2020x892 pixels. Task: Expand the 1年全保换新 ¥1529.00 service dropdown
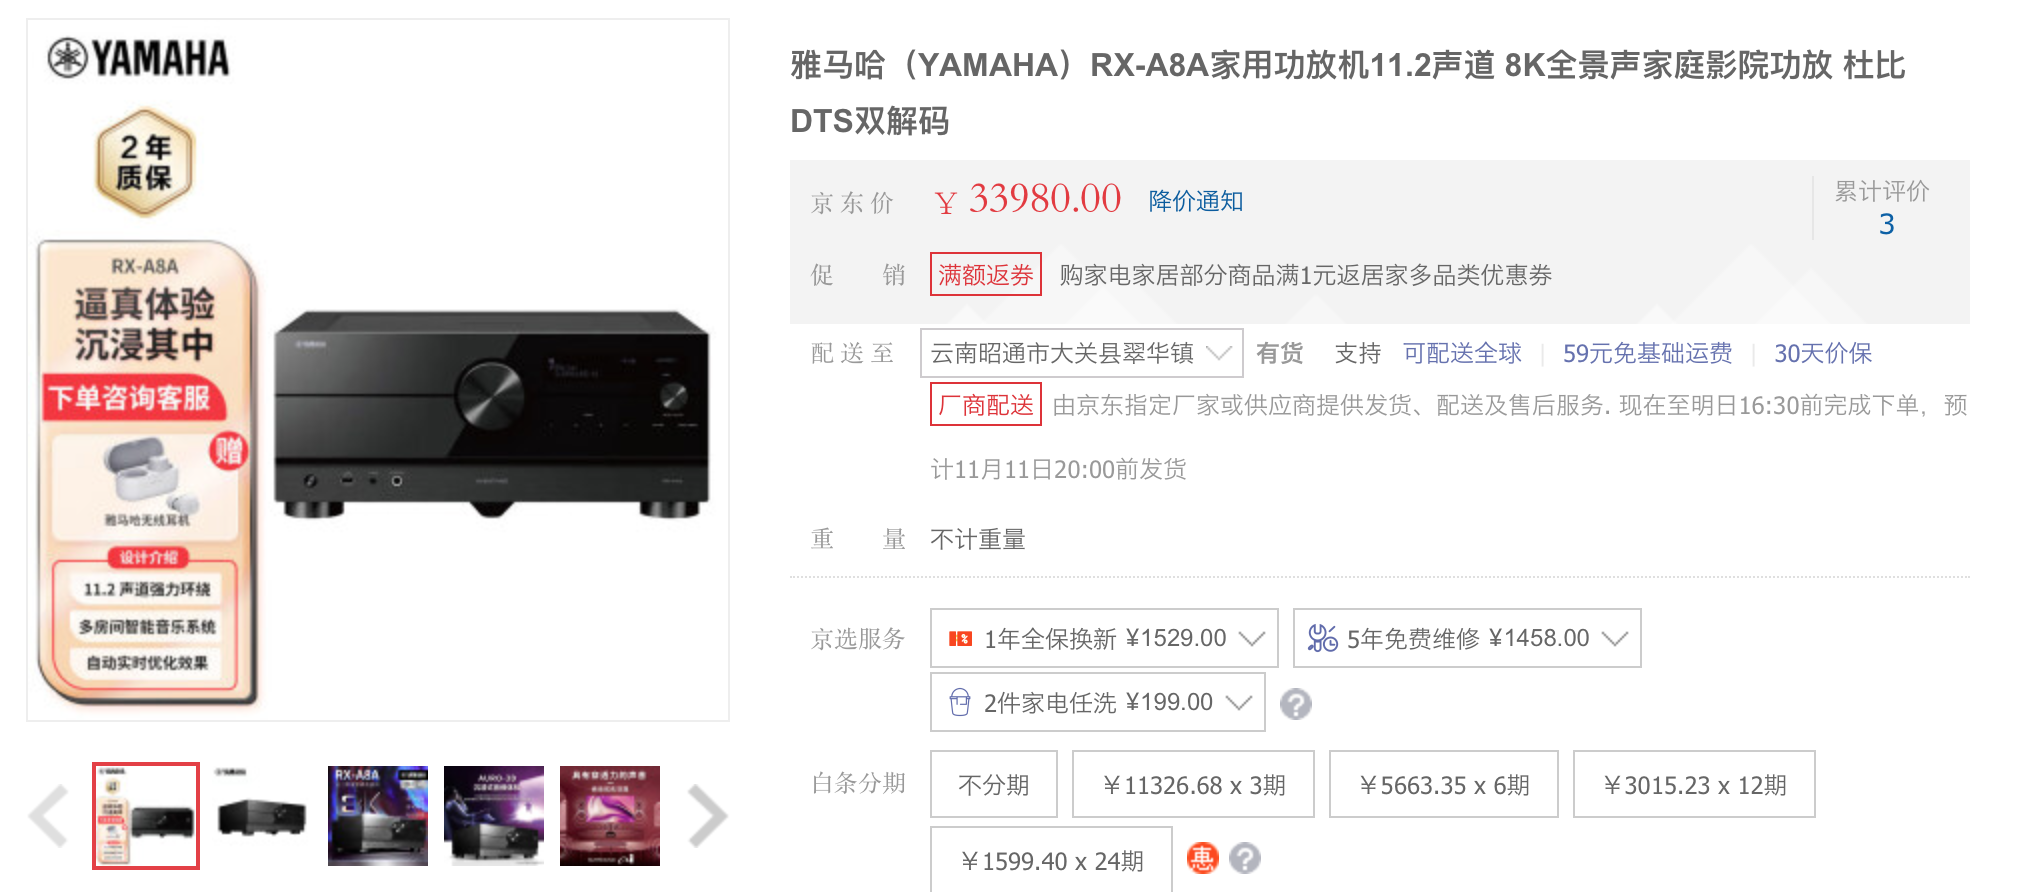1104,638
